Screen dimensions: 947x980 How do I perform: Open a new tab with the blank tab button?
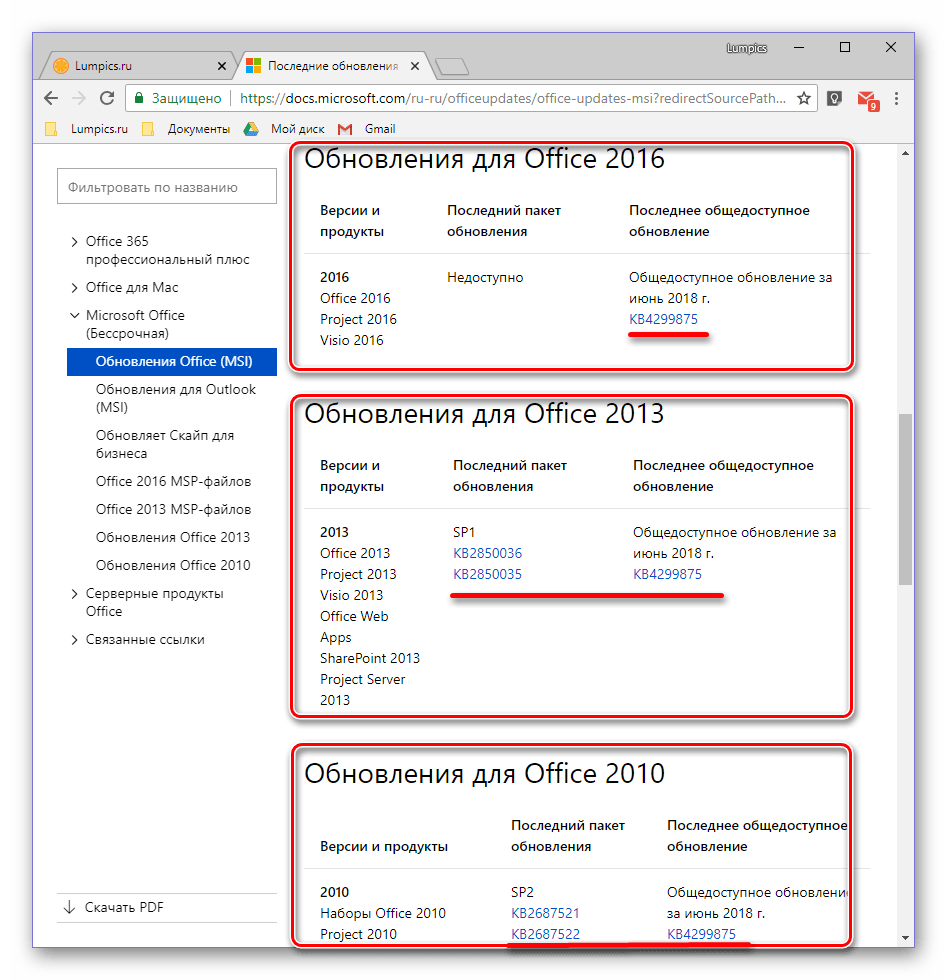[x=451, y=66]
